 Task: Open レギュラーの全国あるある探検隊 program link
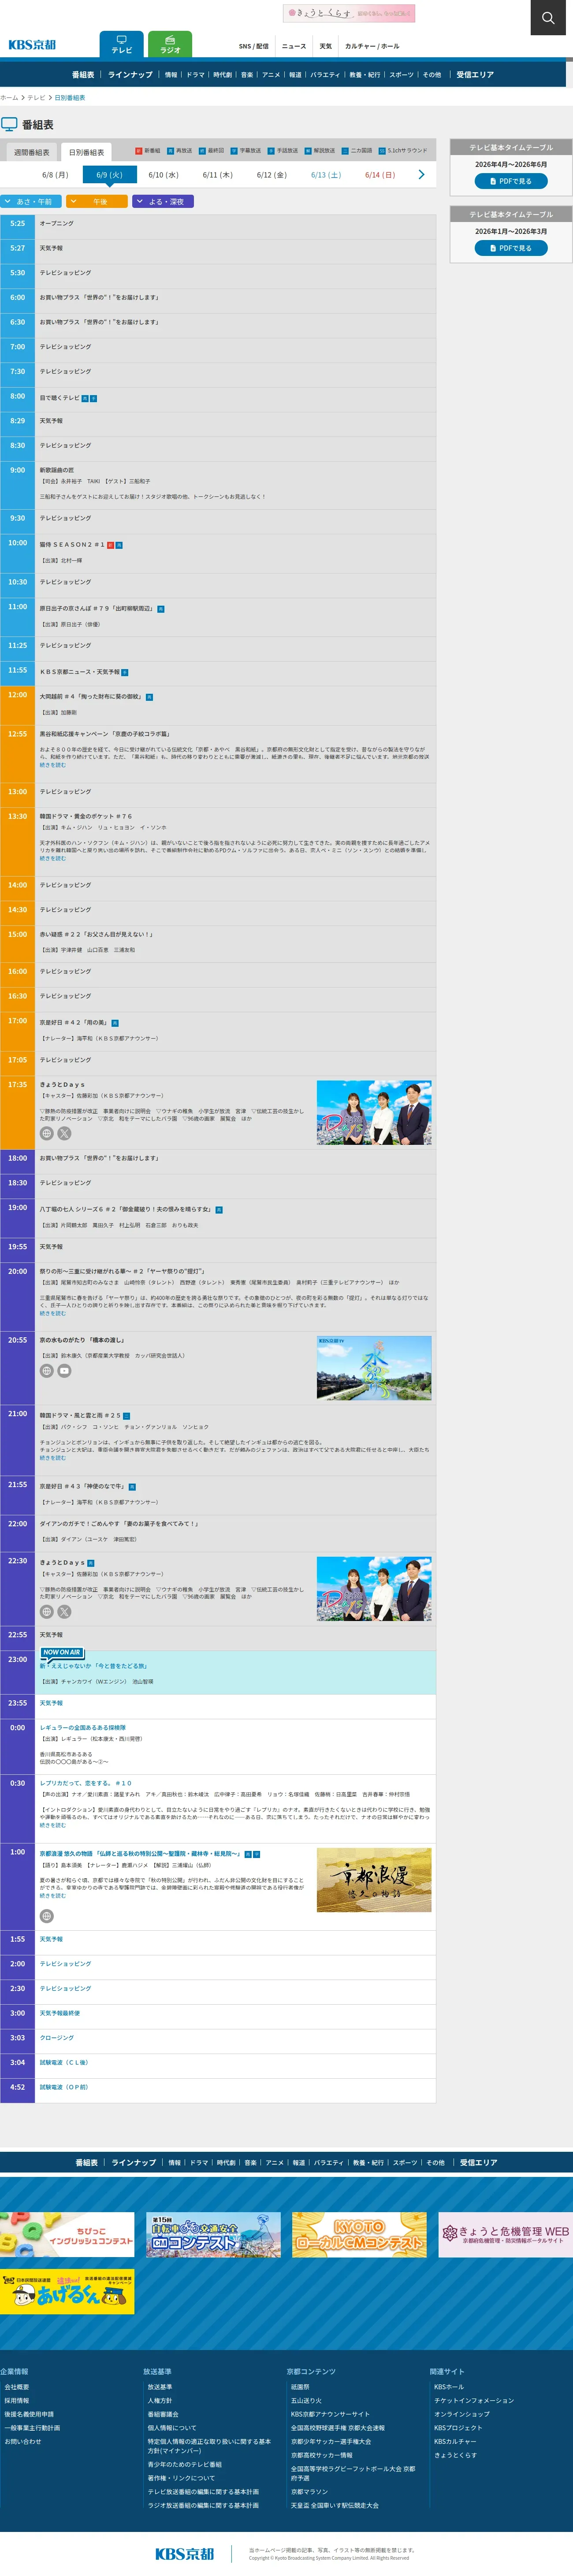point(83,1728)
